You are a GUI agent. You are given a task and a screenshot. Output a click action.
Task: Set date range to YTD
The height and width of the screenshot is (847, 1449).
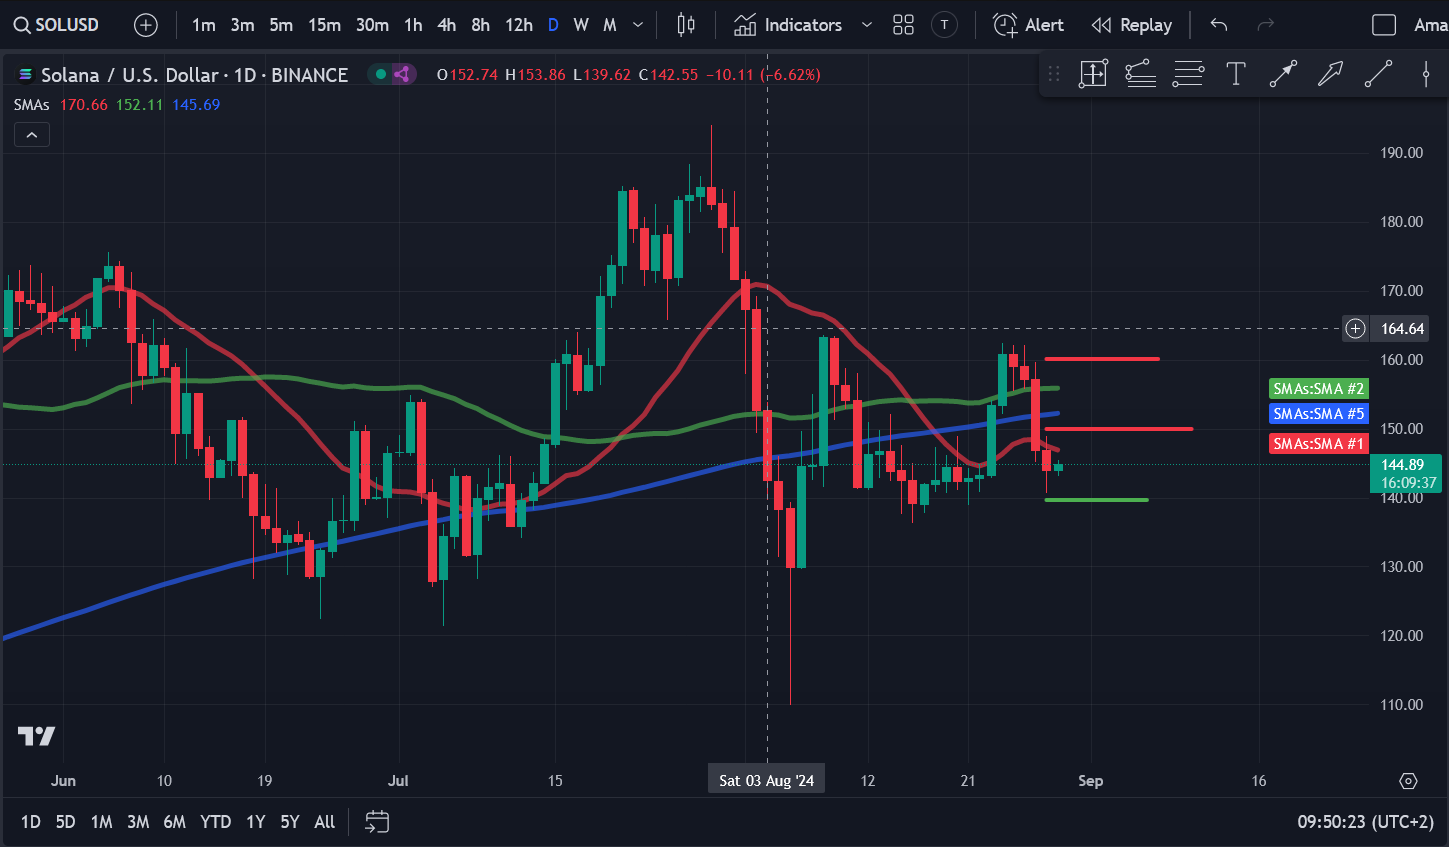(215, 822)
